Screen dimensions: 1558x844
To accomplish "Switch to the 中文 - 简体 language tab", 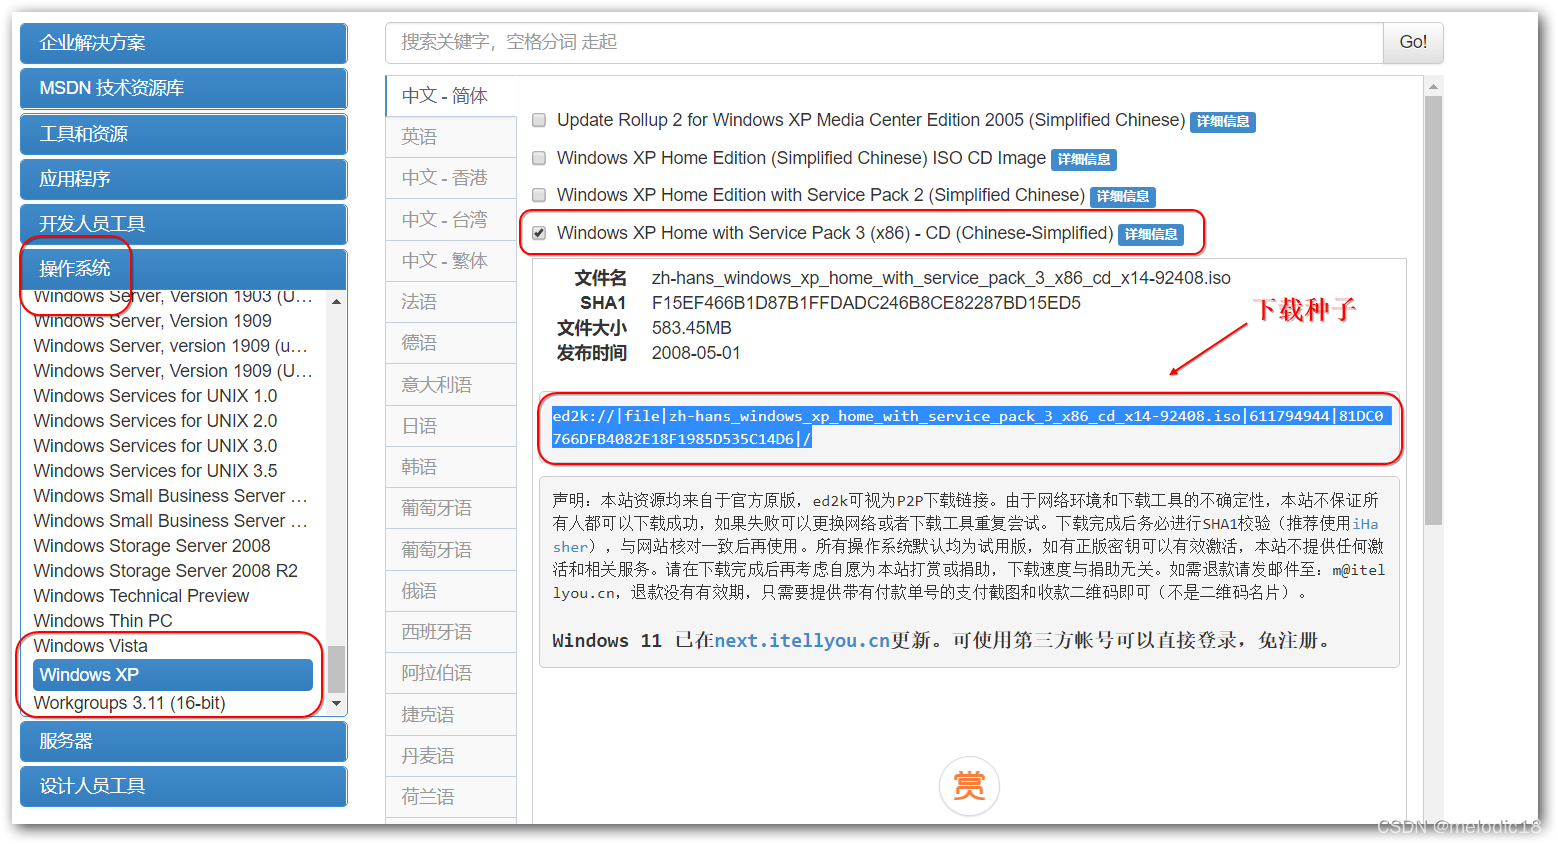I will tap(451, 96).
